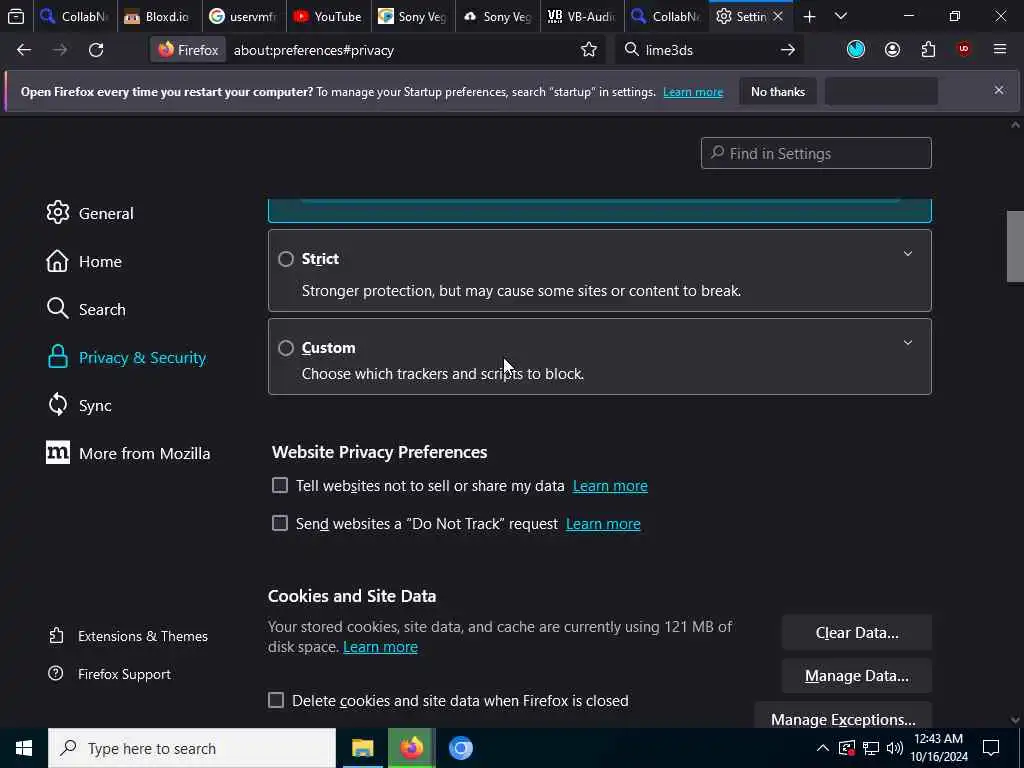Click the Firefox identity badge in address bar

point(188,50)
